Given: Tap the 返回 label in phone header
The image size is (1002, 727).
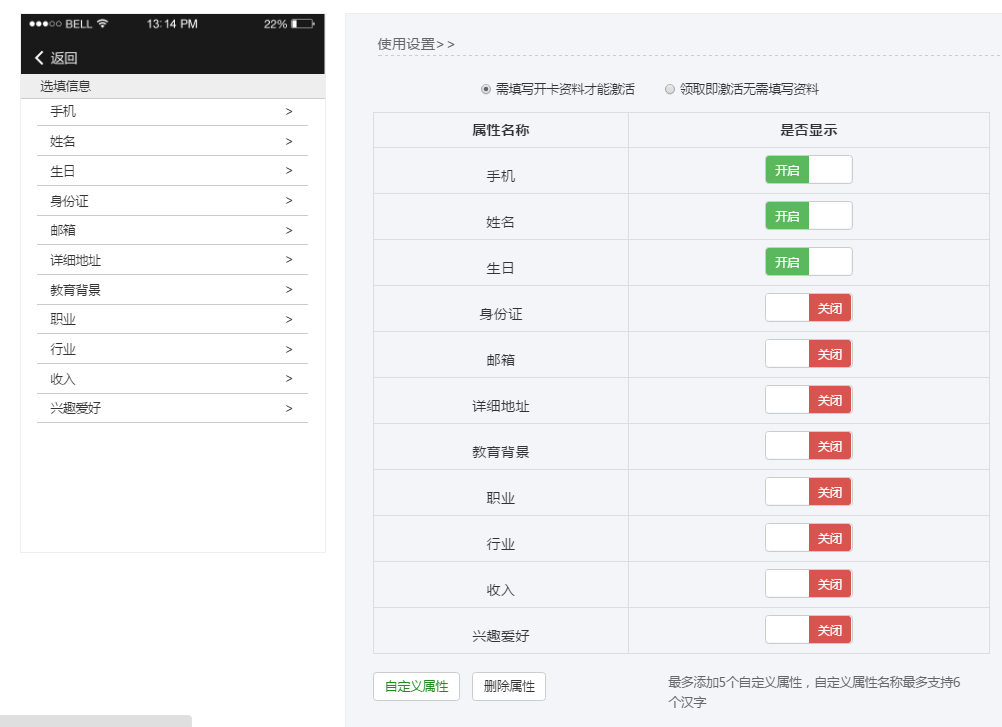Looking at the screenshot, I should (x=64, y=58).
